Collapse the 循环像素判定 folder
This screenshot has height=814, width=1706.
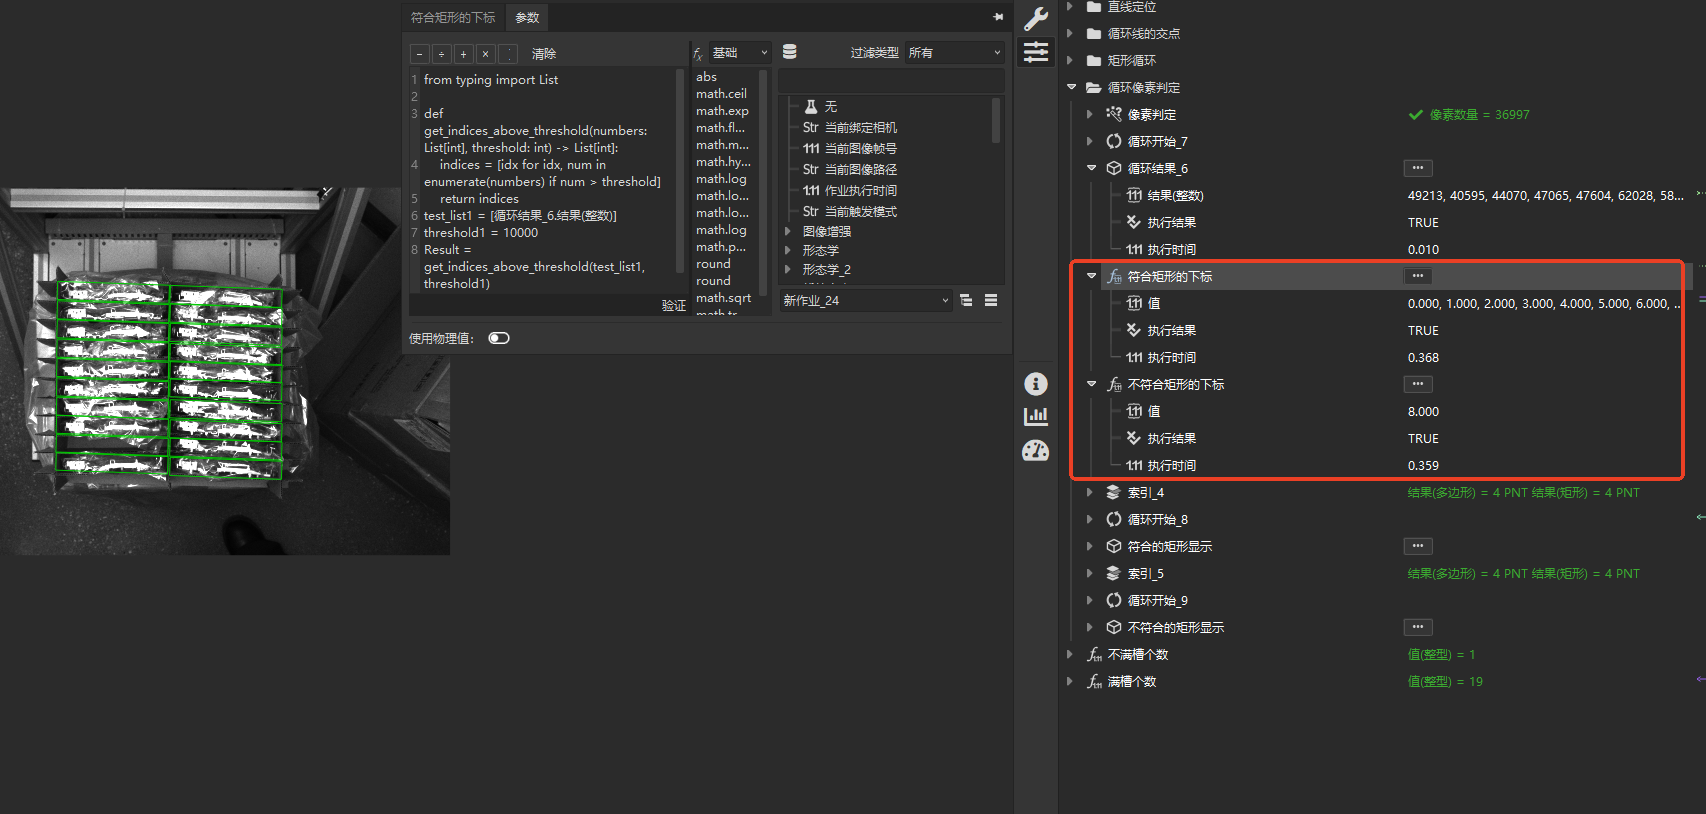[1071, 88]
